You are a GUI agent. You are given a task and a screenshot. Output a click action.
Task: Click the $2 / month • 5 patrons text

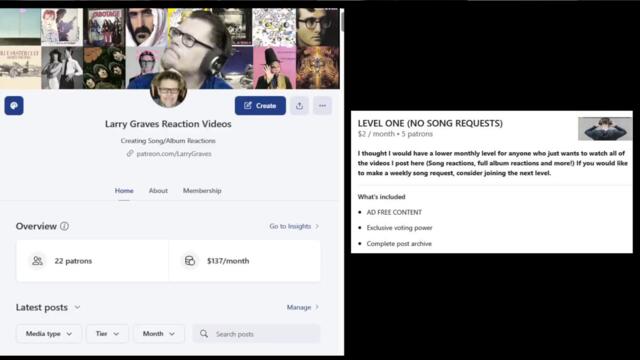click(395, 134)
